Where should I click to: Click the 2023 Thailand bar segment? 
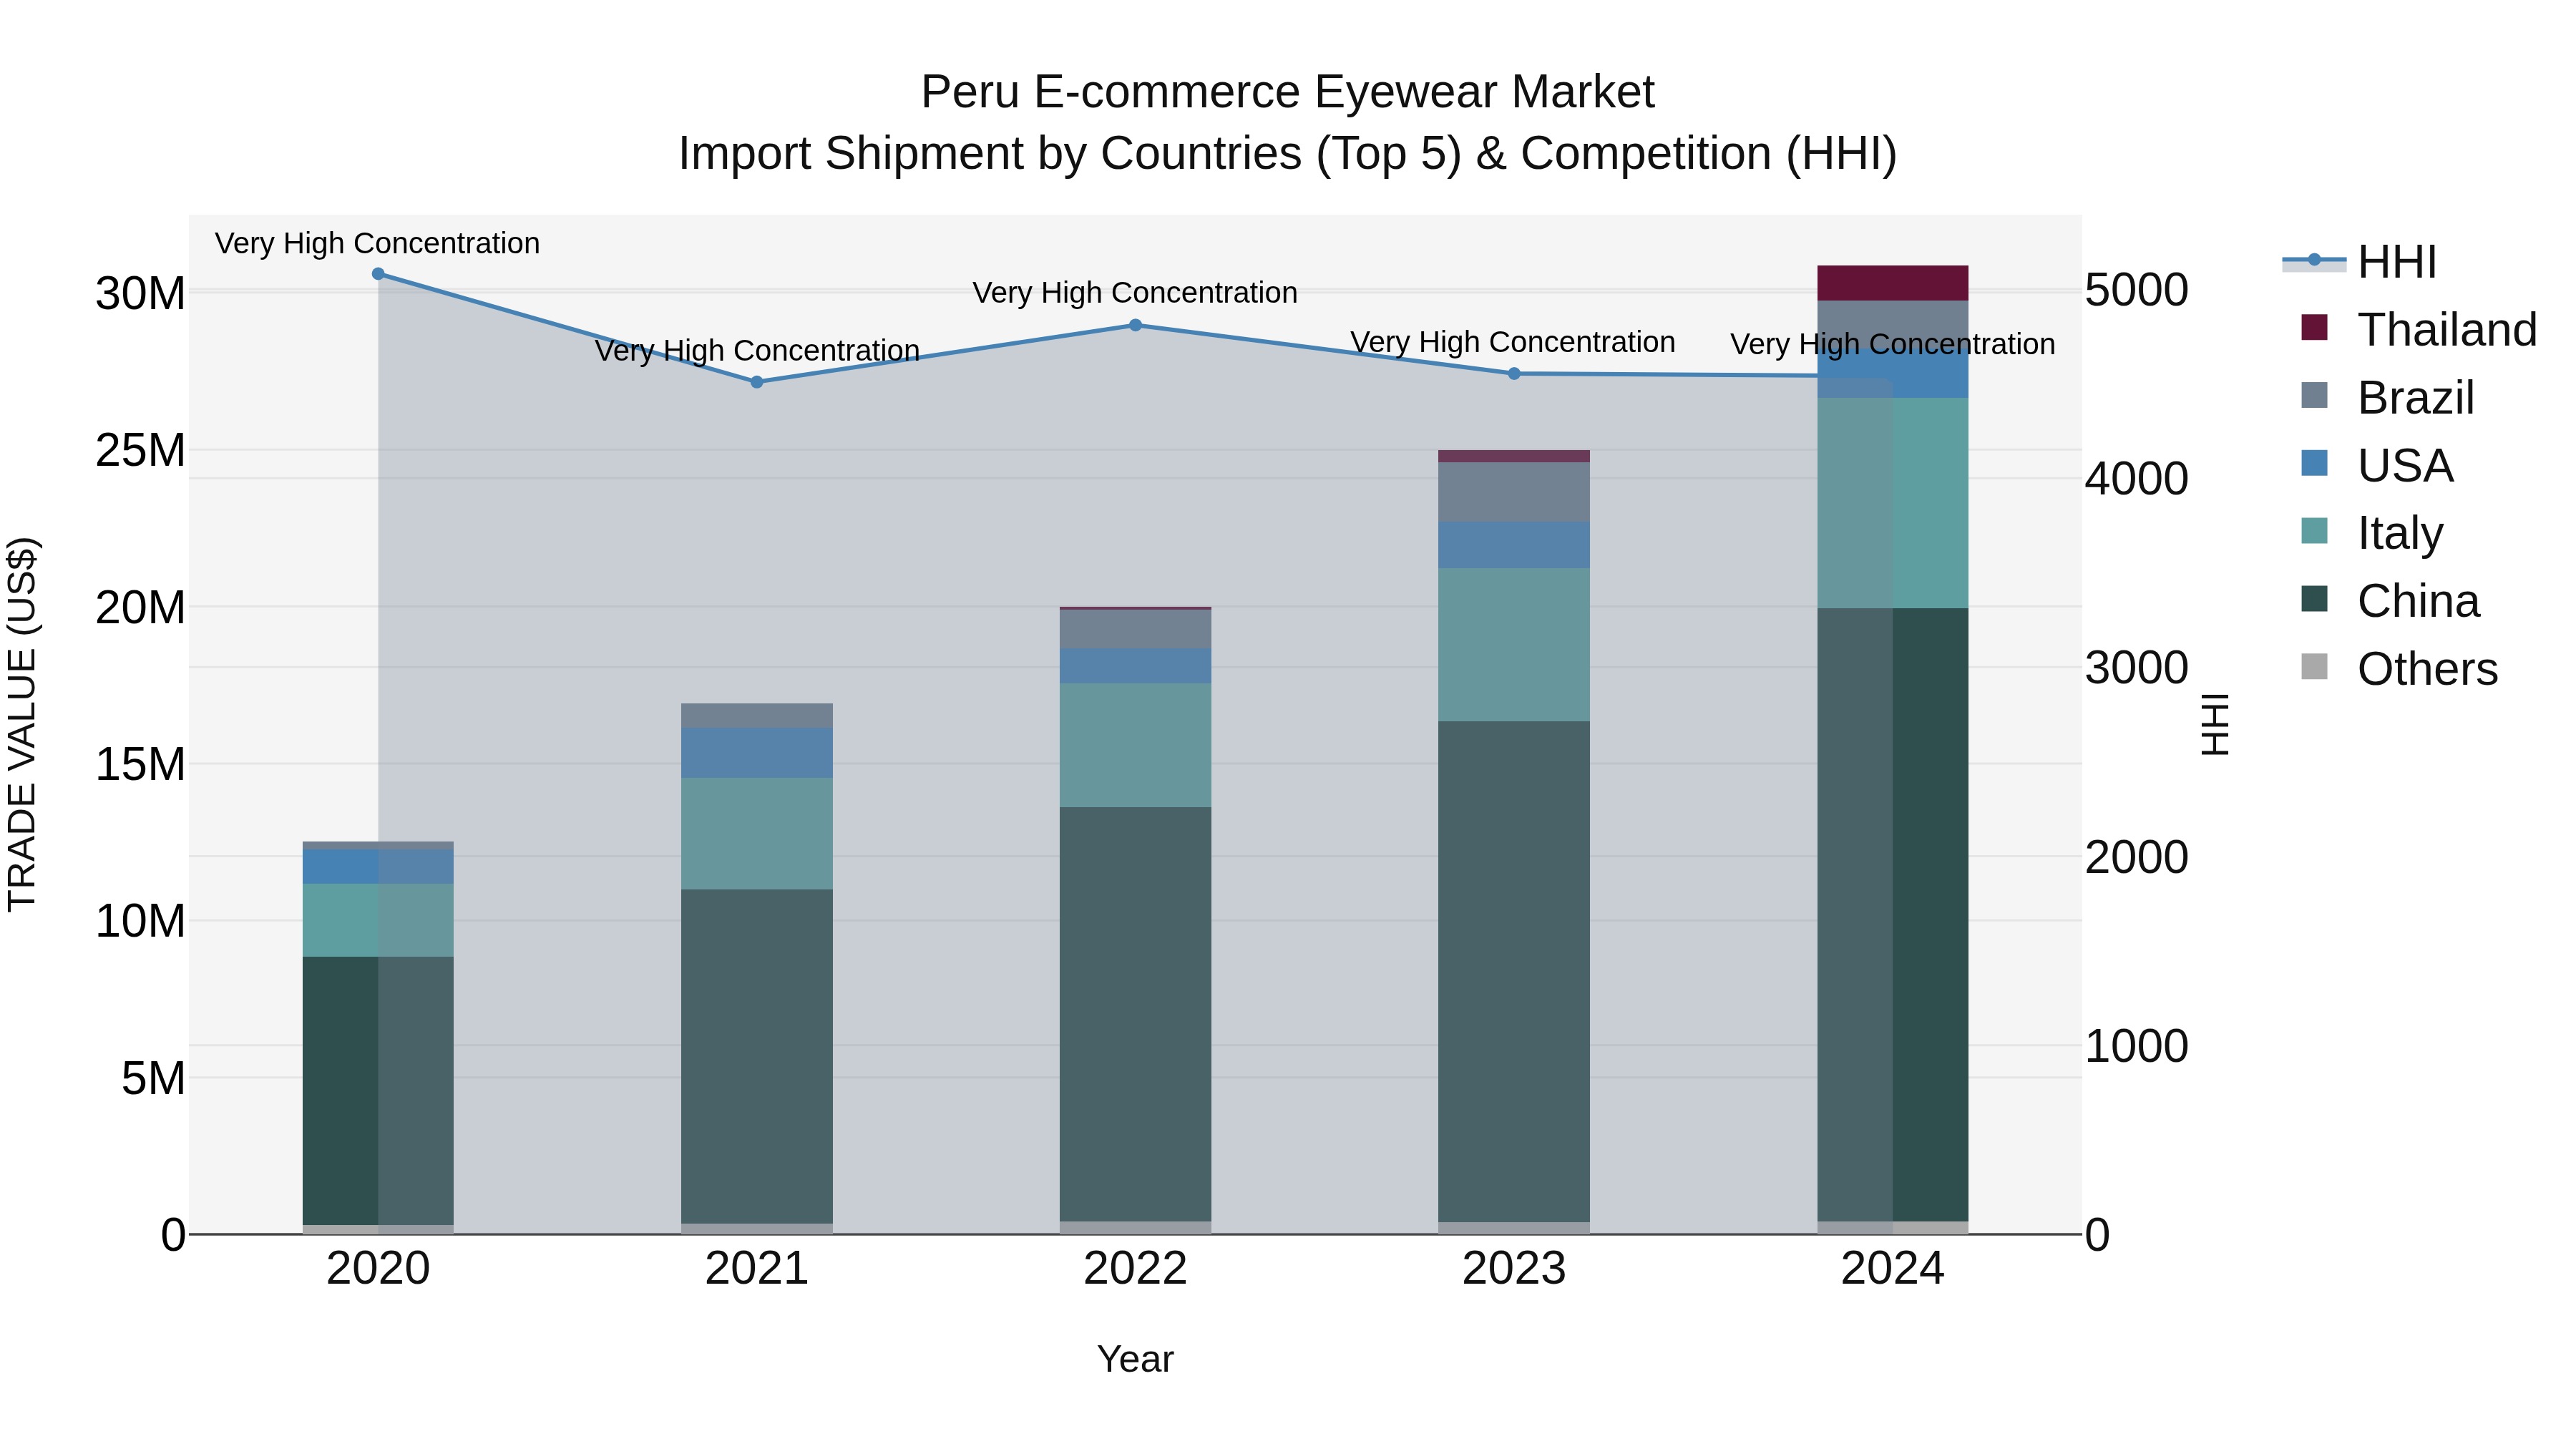(1514, 456)
